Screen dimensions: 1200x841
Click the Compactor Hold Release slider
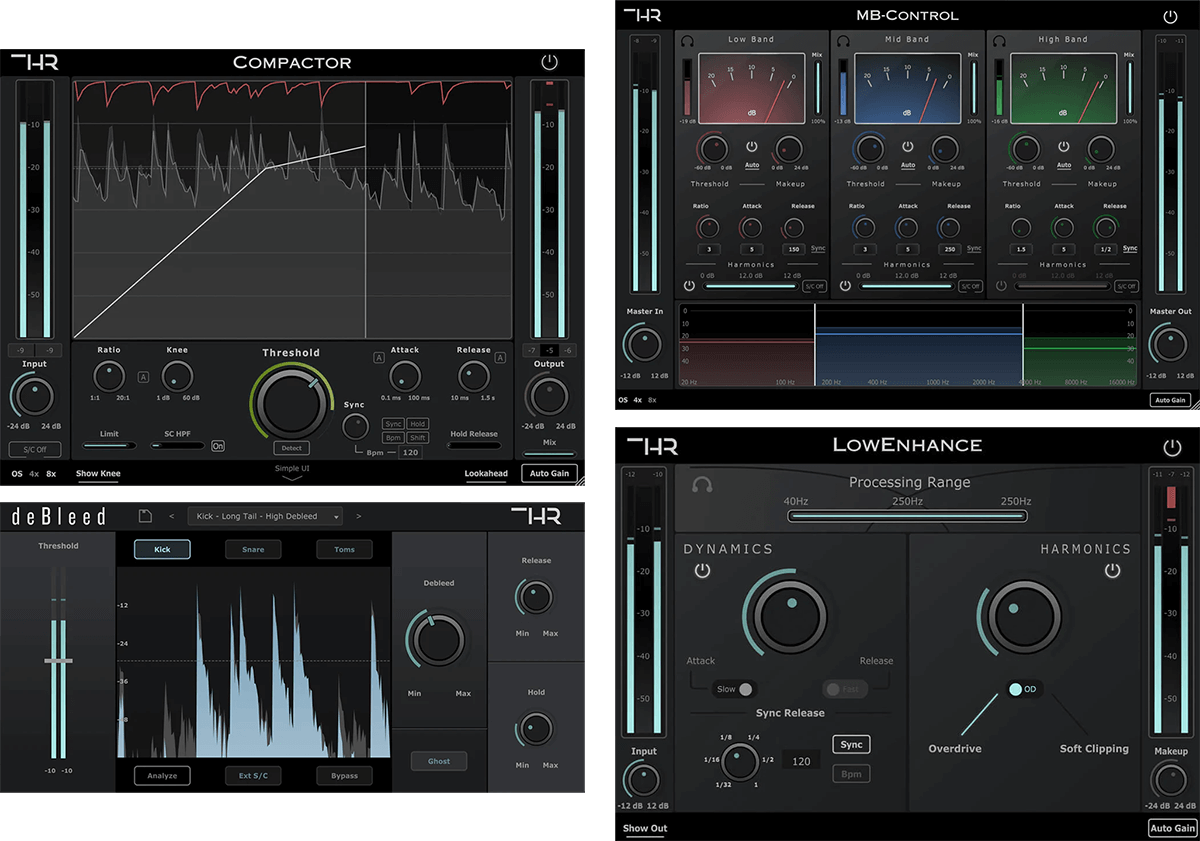[473, 445]
